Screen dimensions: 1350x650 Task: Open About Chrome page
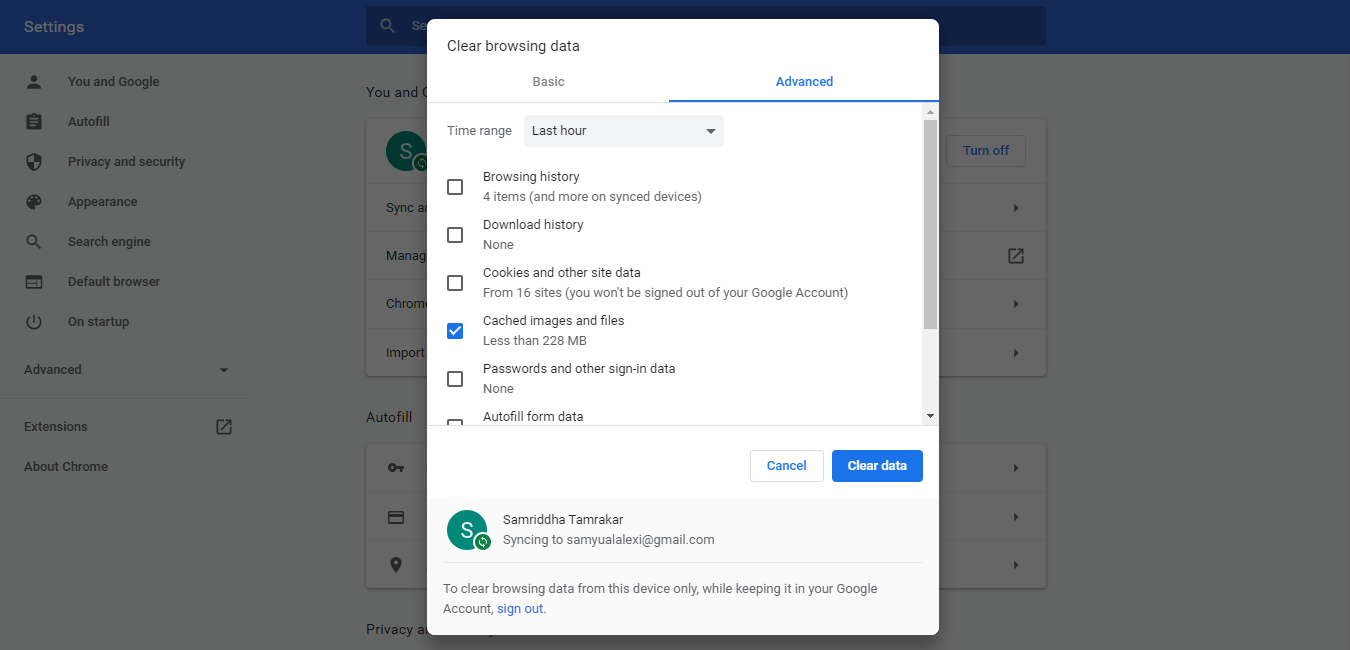point(66,467)
